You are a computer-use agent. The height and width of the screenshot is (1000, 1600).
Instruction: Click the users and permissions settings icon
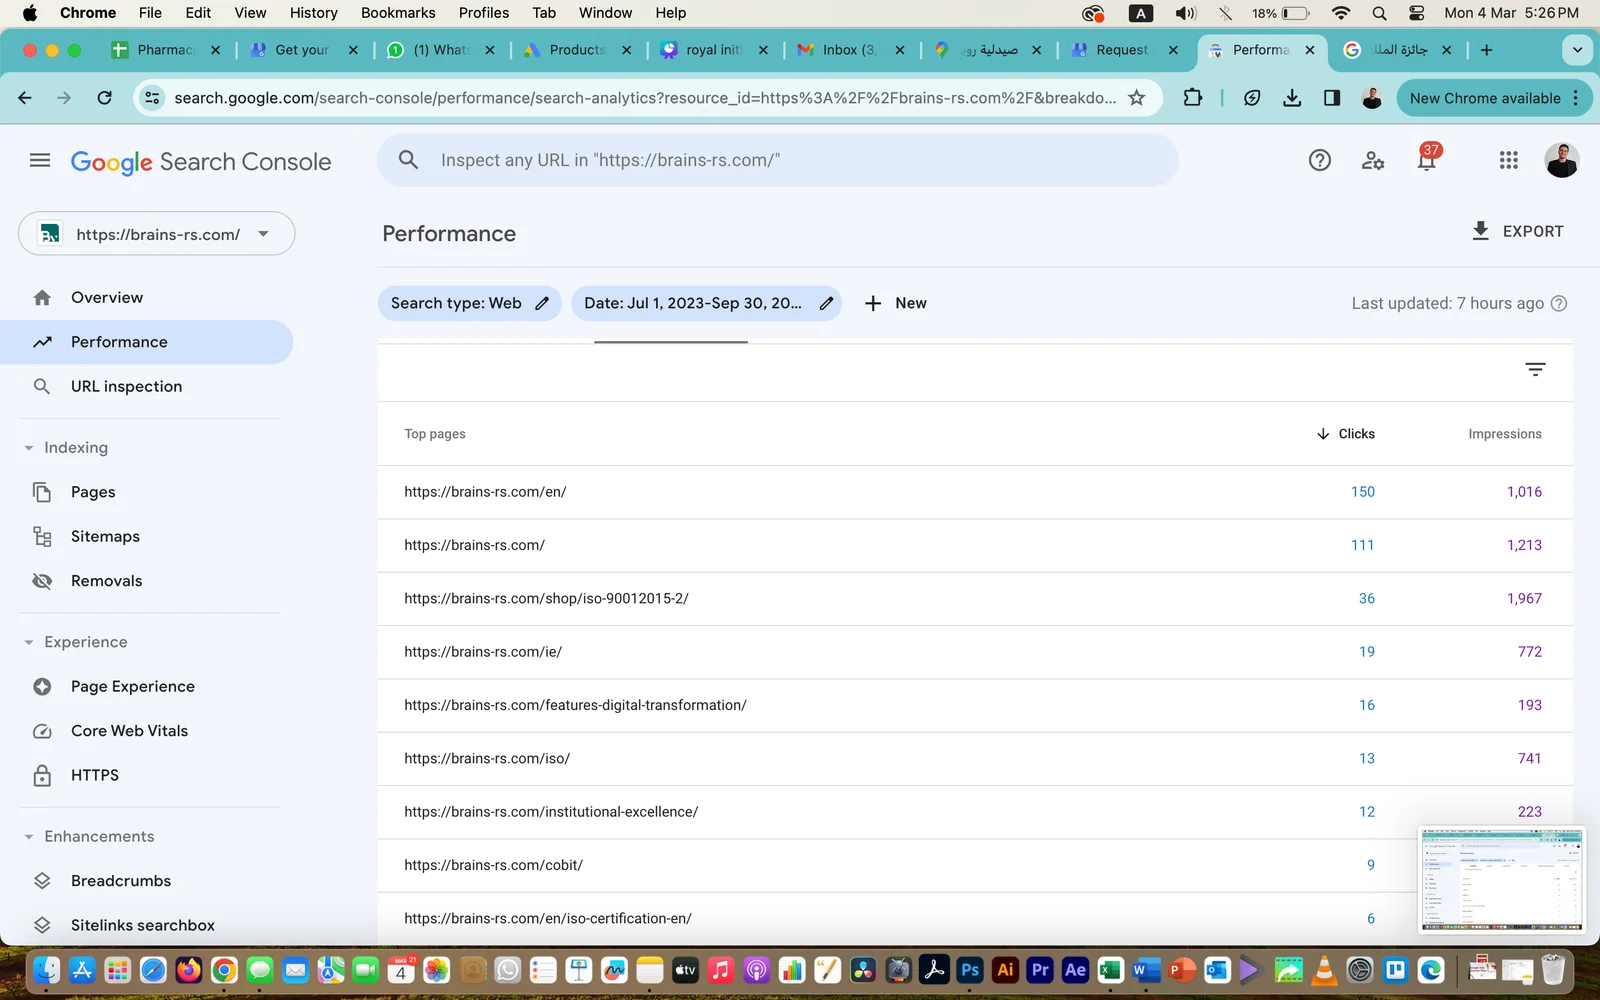(x=1373, y=160)
